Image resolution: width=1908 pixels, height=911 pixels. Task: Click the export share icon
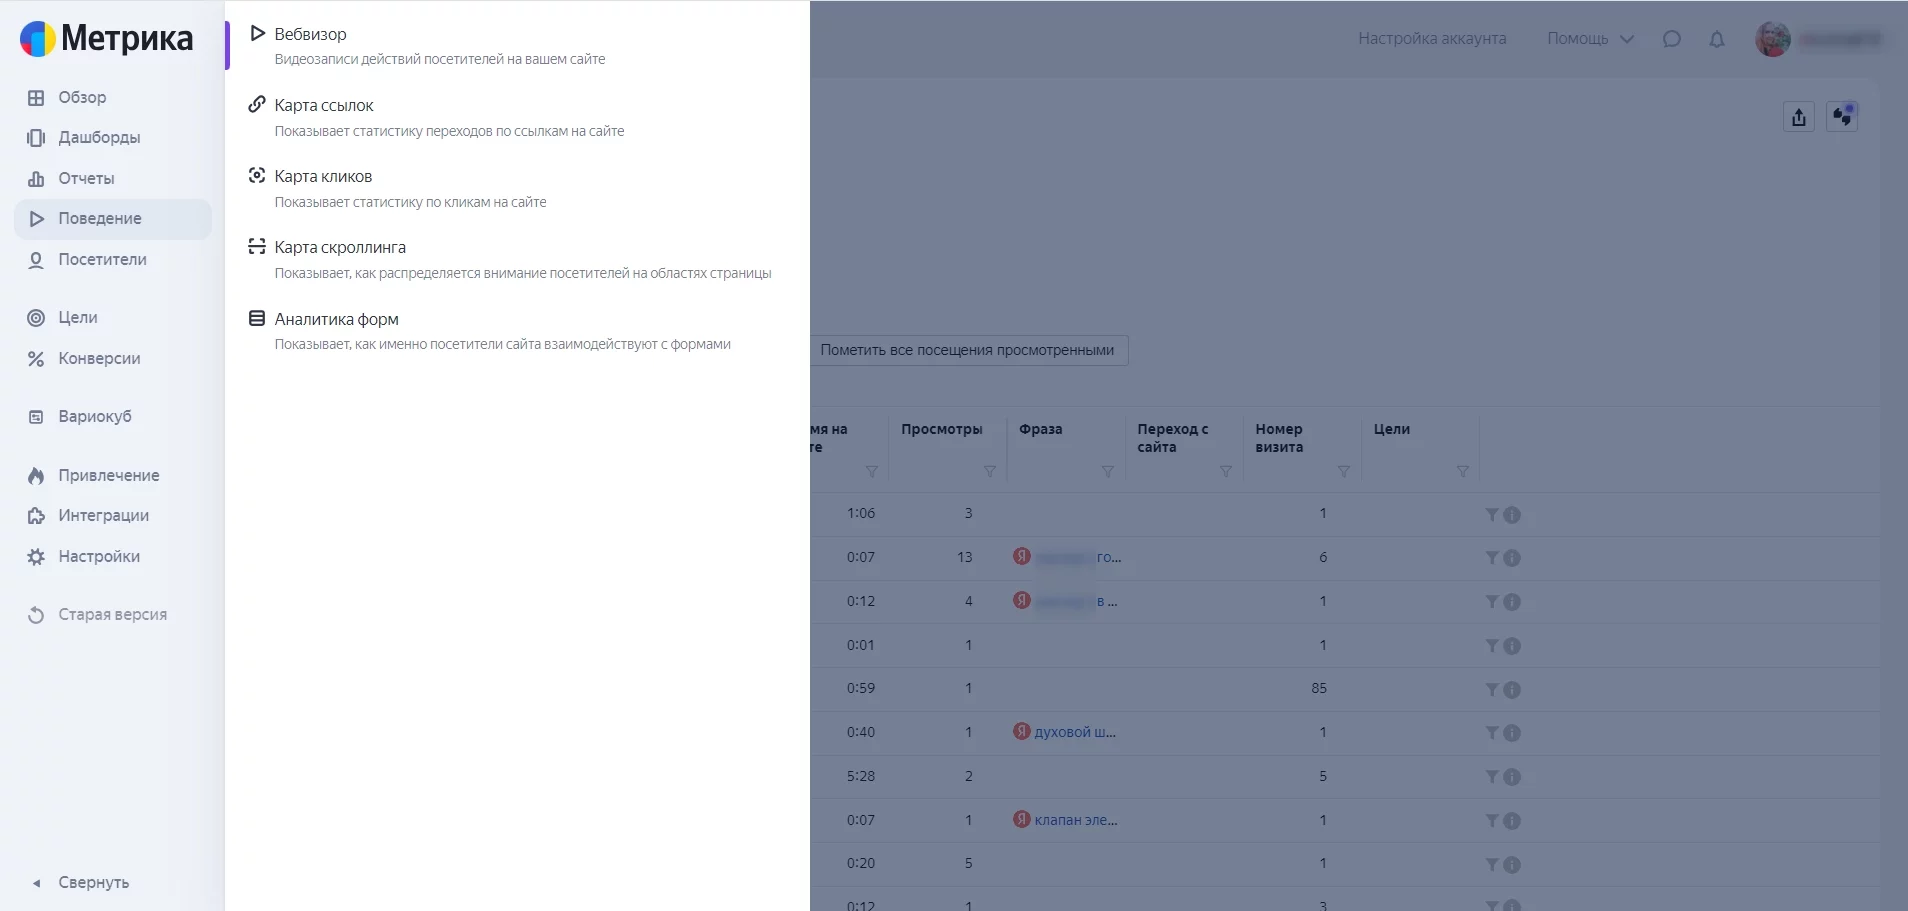point(1799,117)
